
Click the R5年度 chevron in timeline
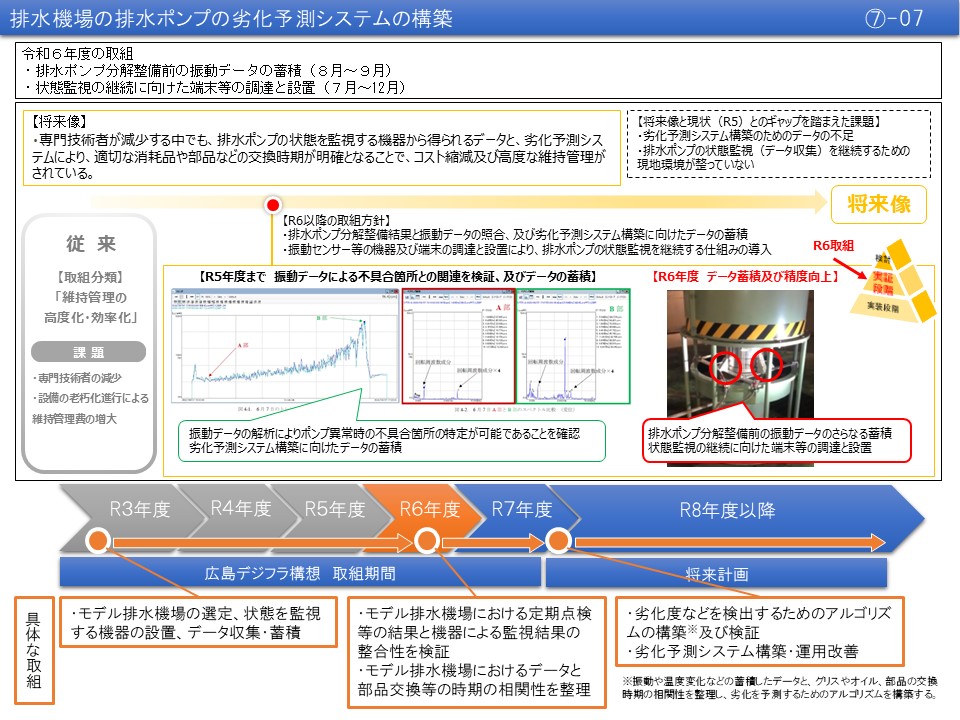click(x=332, y=509)
